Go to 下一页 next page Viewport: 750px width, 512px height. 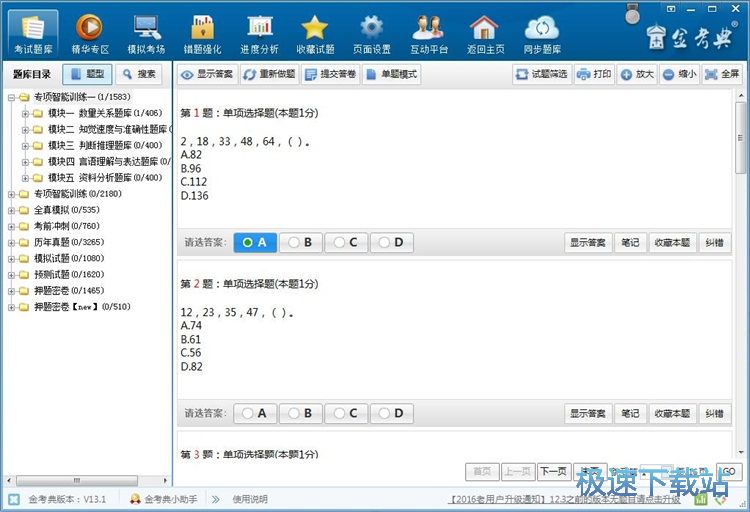click(x=554, y=472)
